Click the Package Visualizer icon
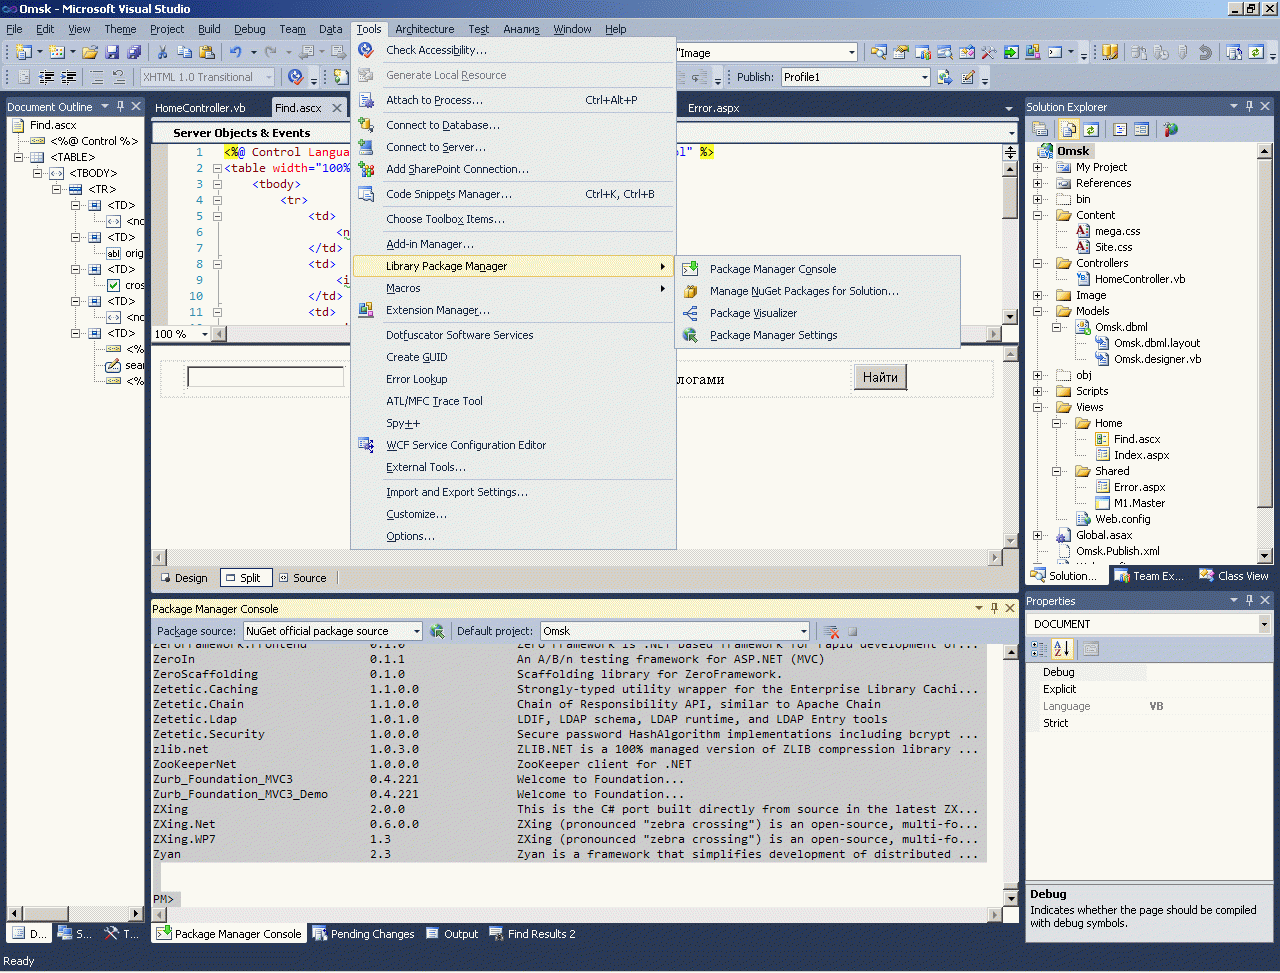Image resolution: width=1280 pixels, height=973 pixels. [x=690, y=313]
